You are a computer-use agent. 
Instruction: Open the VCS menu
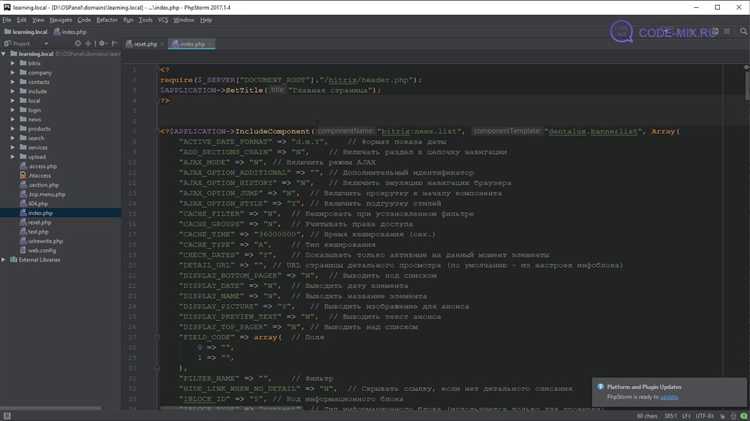(163, 20)
